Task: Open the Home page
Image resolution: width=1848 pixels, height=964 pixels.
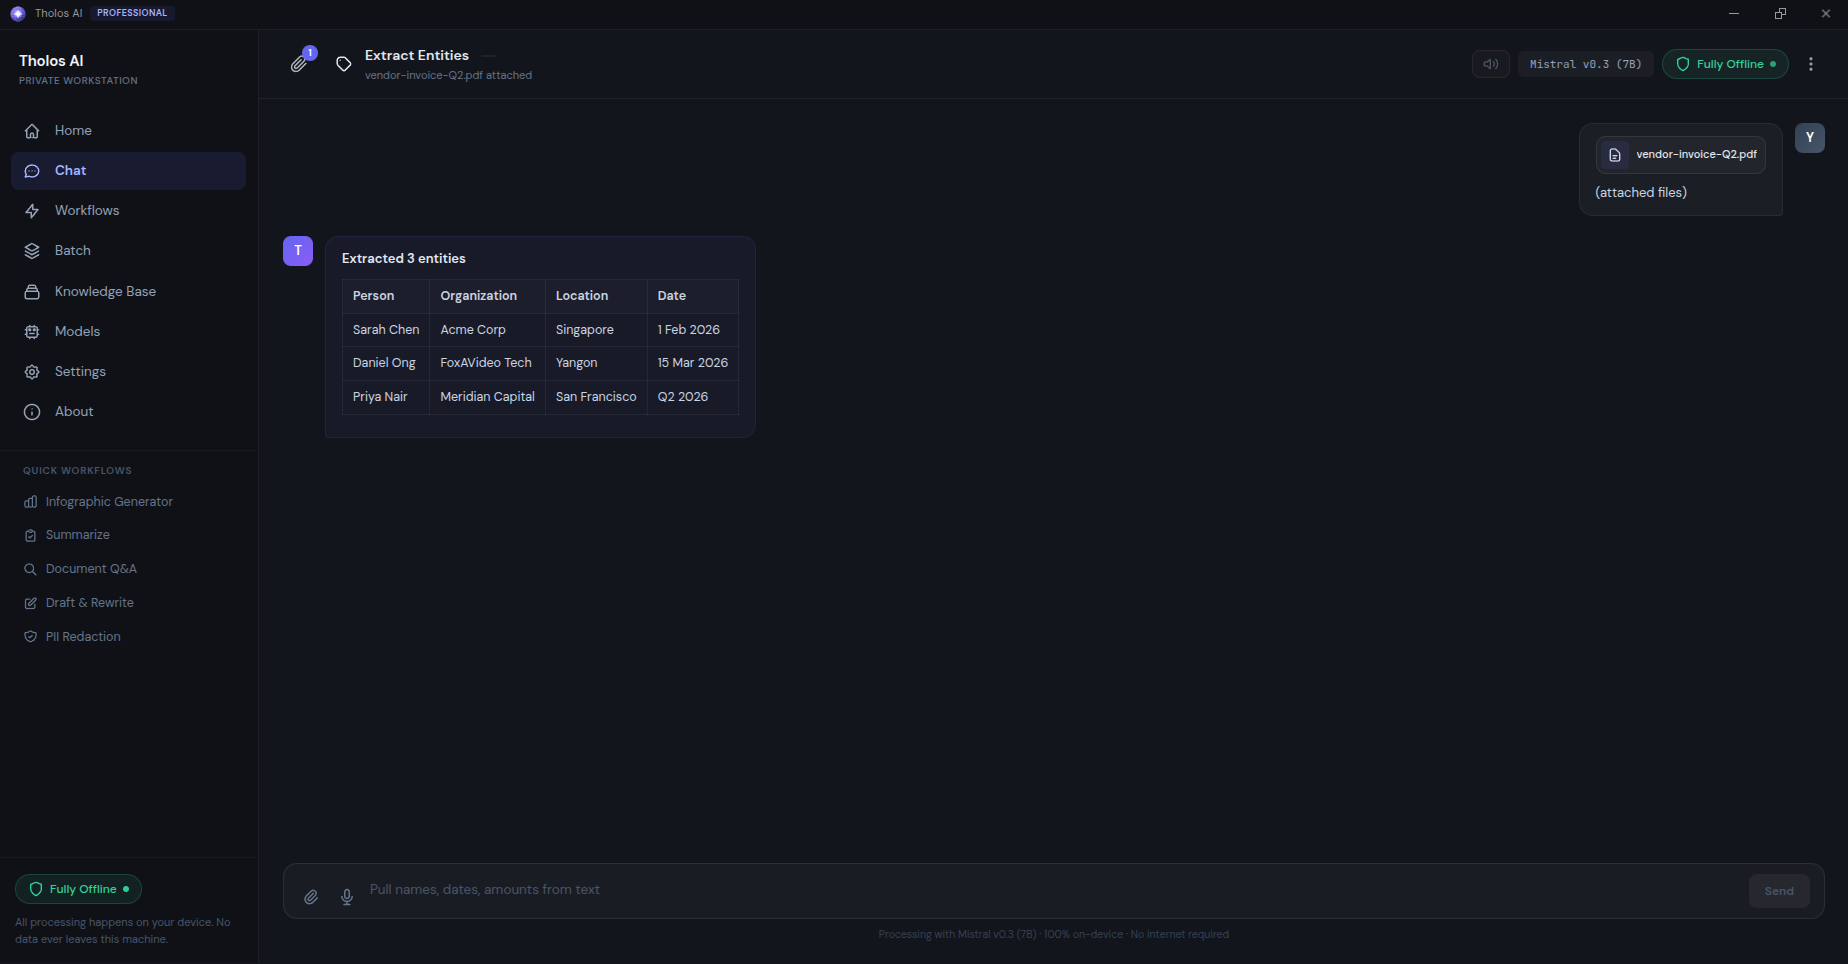Action: pyautogui.click(x=128, y=131)
